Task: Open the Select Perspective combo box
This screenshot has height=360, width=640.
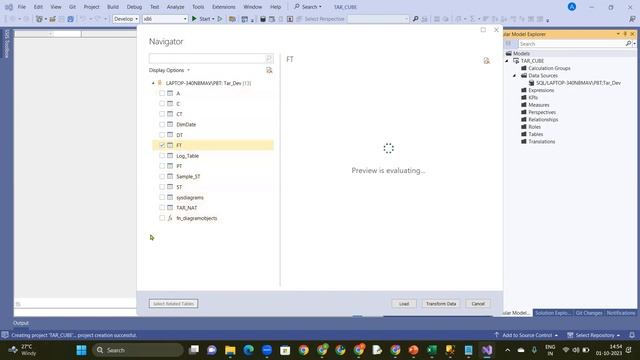Action: (378, 19)
